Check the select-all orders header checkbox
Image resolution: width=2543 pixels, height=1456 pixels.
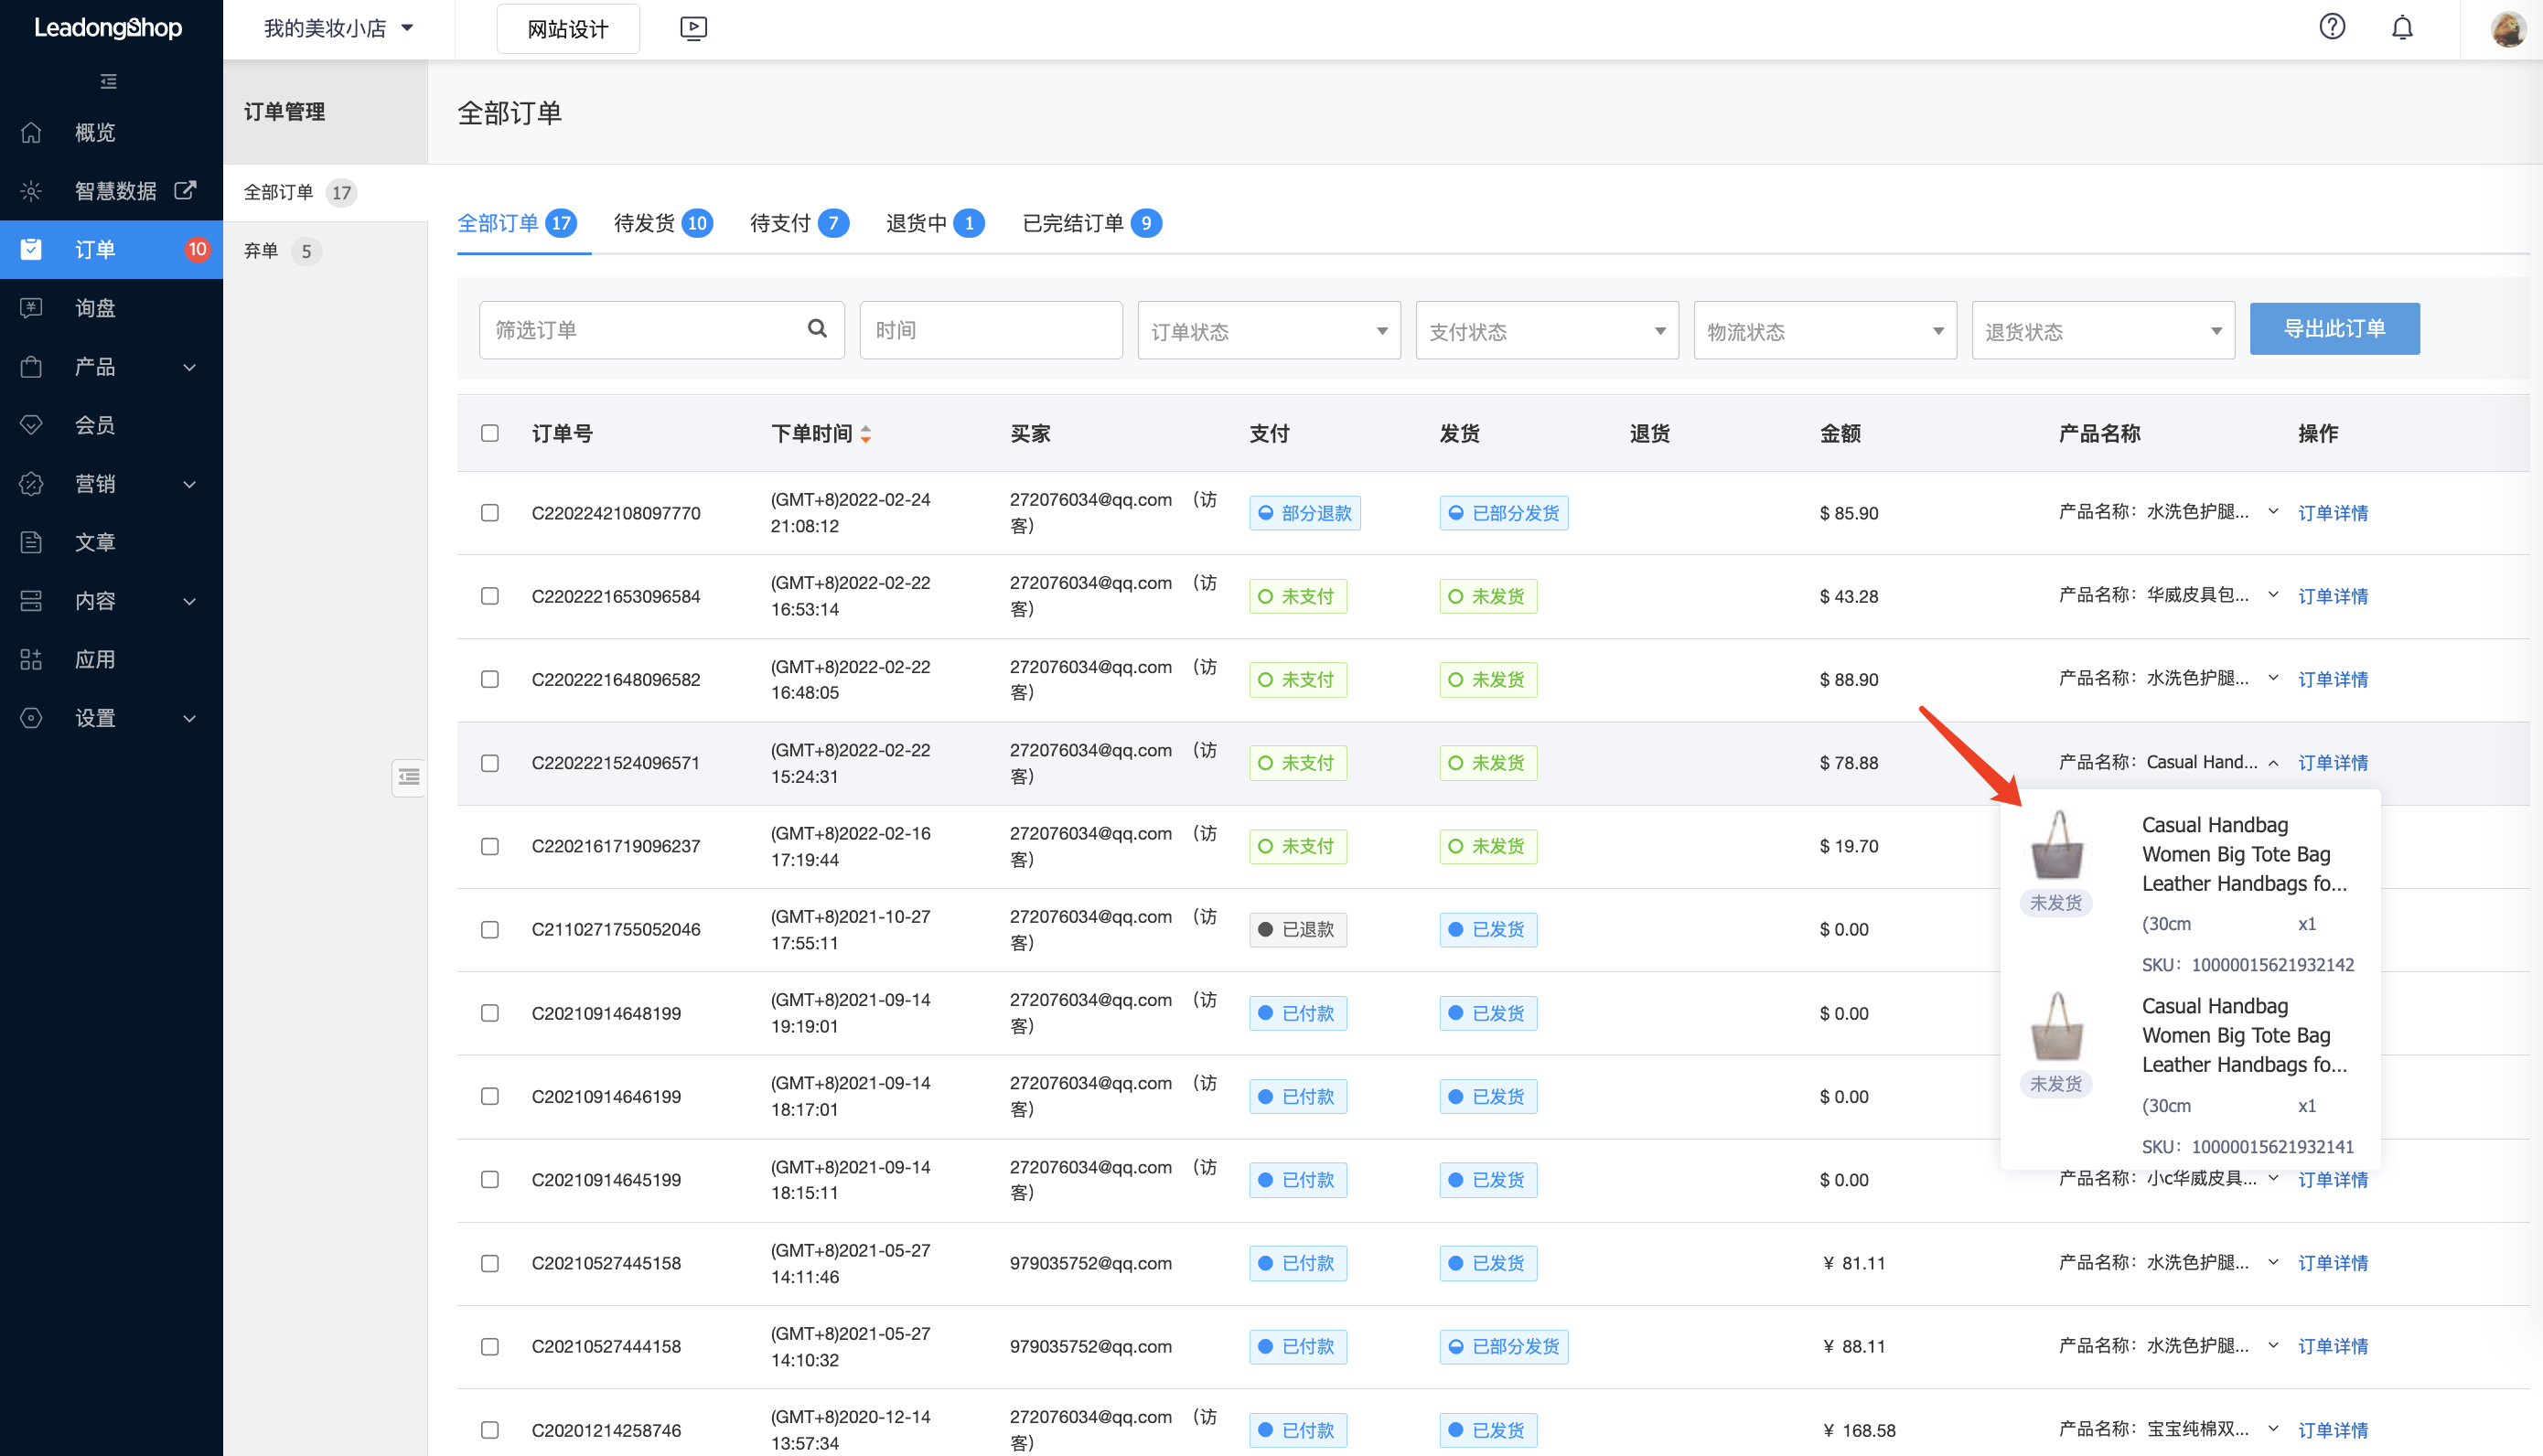[x=490, y=433]
